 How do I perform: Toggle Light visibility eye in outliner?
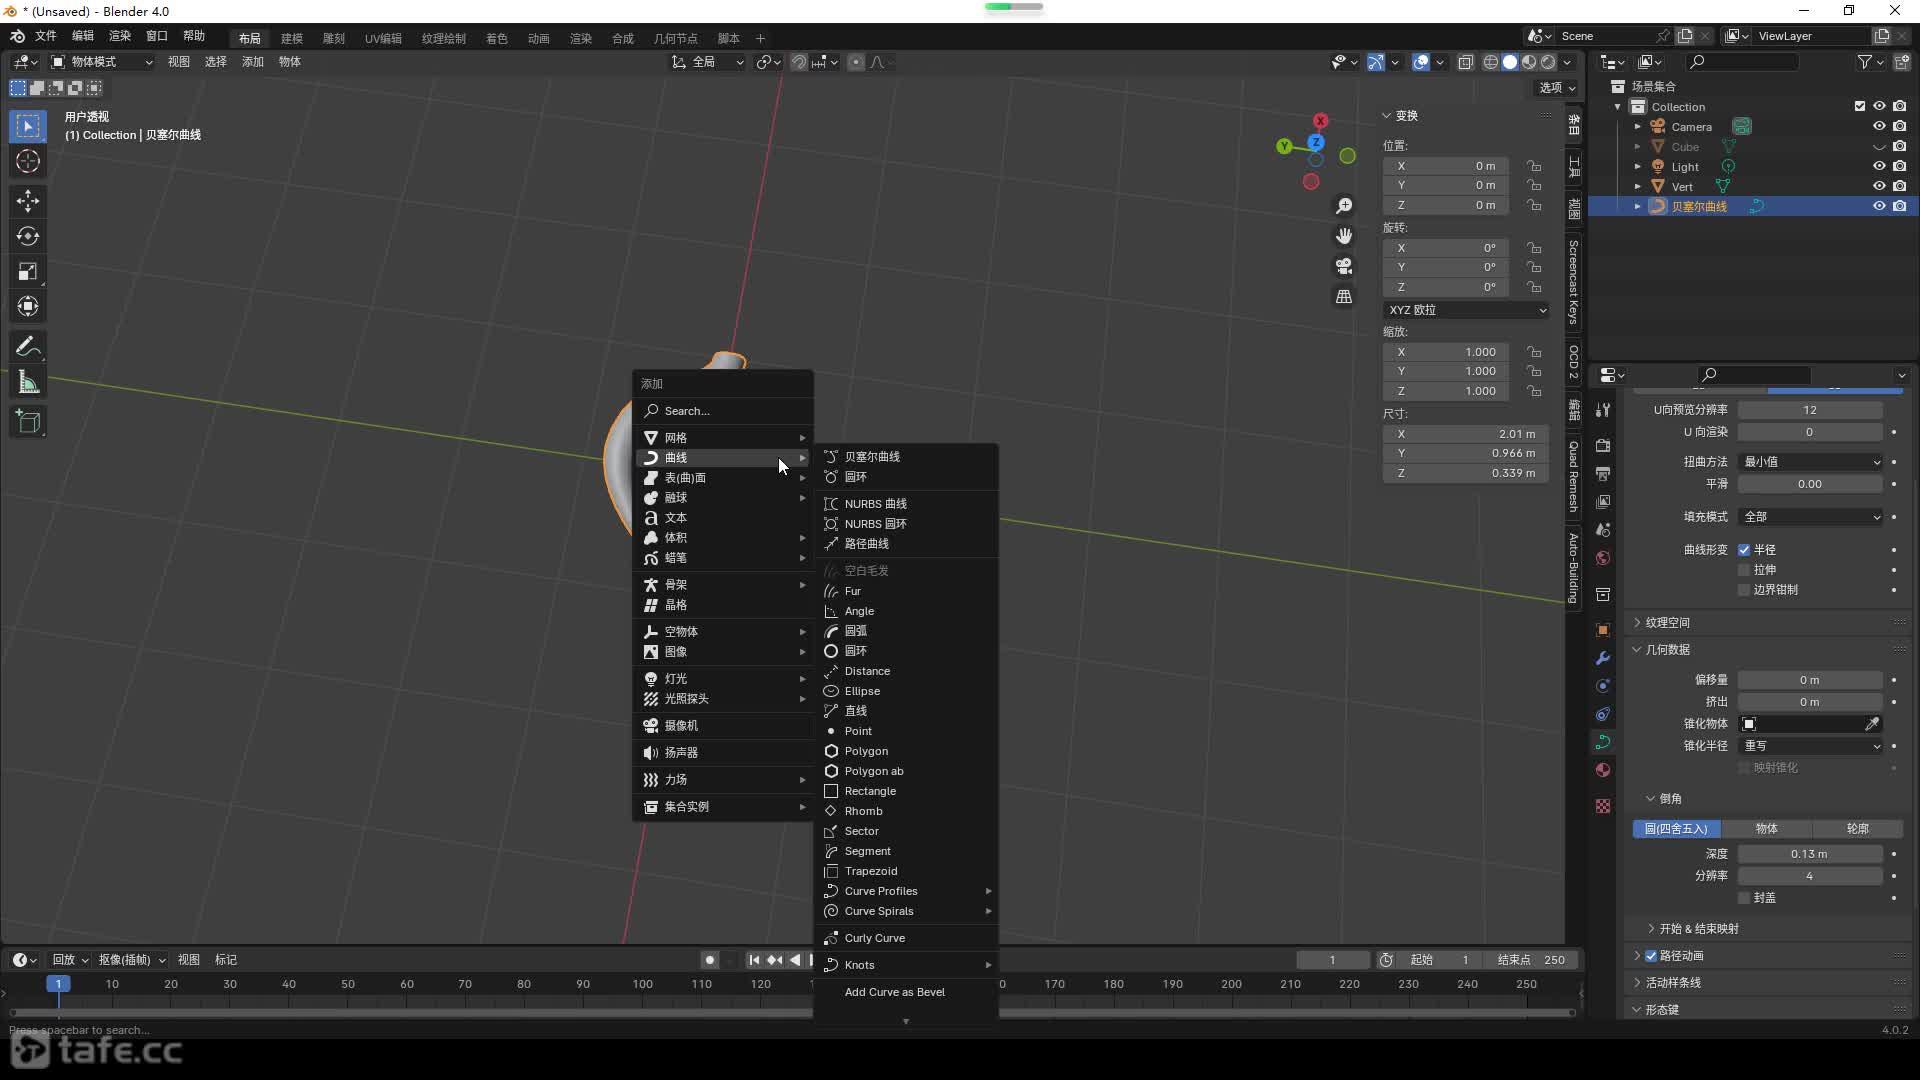tap(1879, 166)
